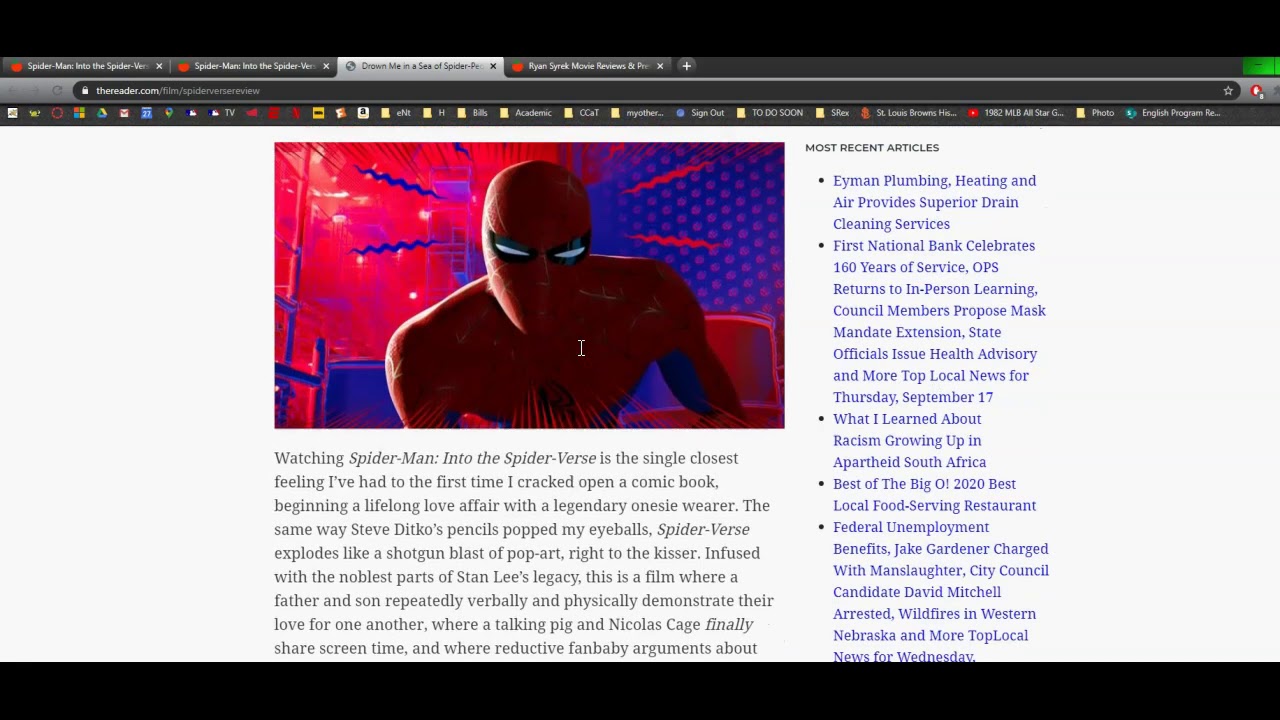Open the Microsoft bookmark icon
This screenshot has height=720, width=1280.
pos(79,113)
